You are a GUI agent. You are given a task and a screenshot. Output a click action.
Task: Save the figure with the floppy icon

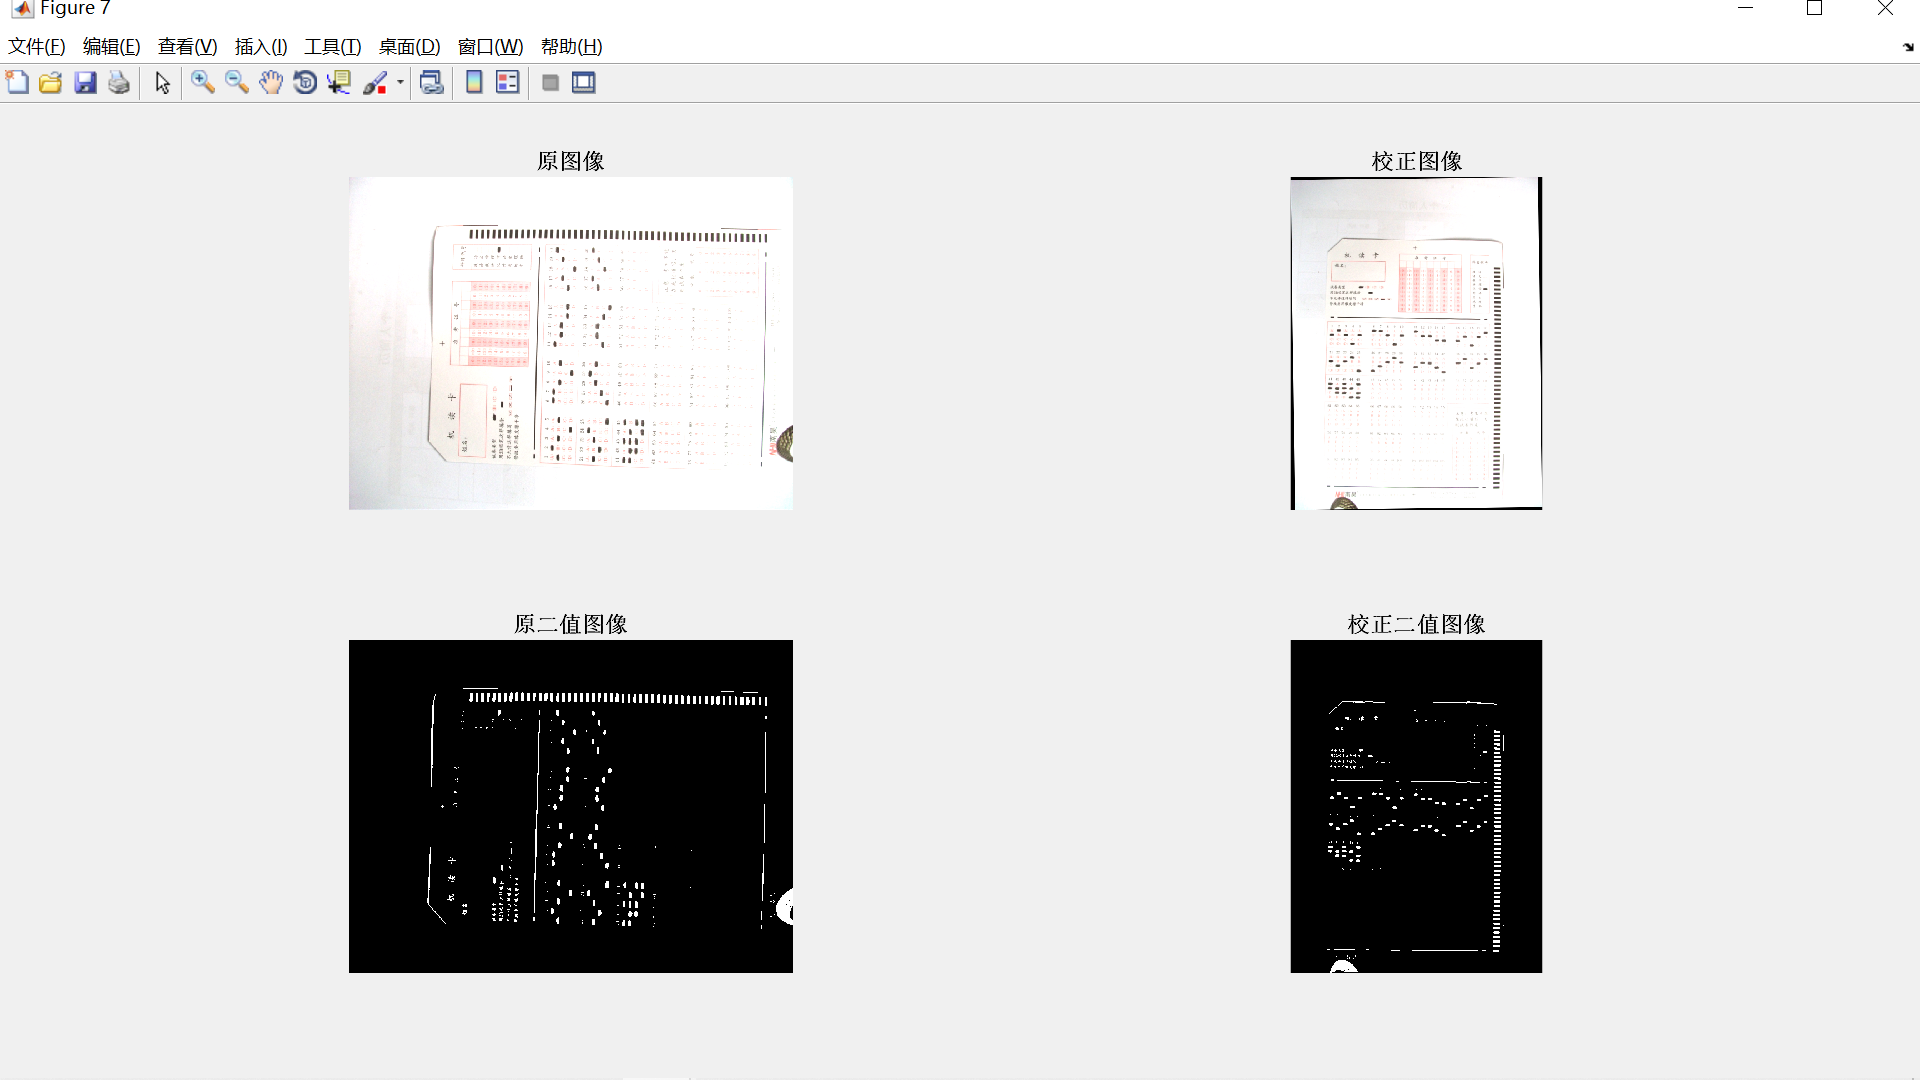pos(85,83)
